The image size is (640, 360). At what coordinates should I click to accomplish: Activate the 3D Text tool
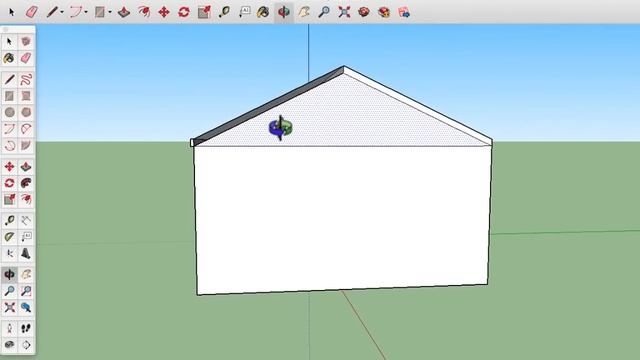pyautogui.click(x=26, y=253)
